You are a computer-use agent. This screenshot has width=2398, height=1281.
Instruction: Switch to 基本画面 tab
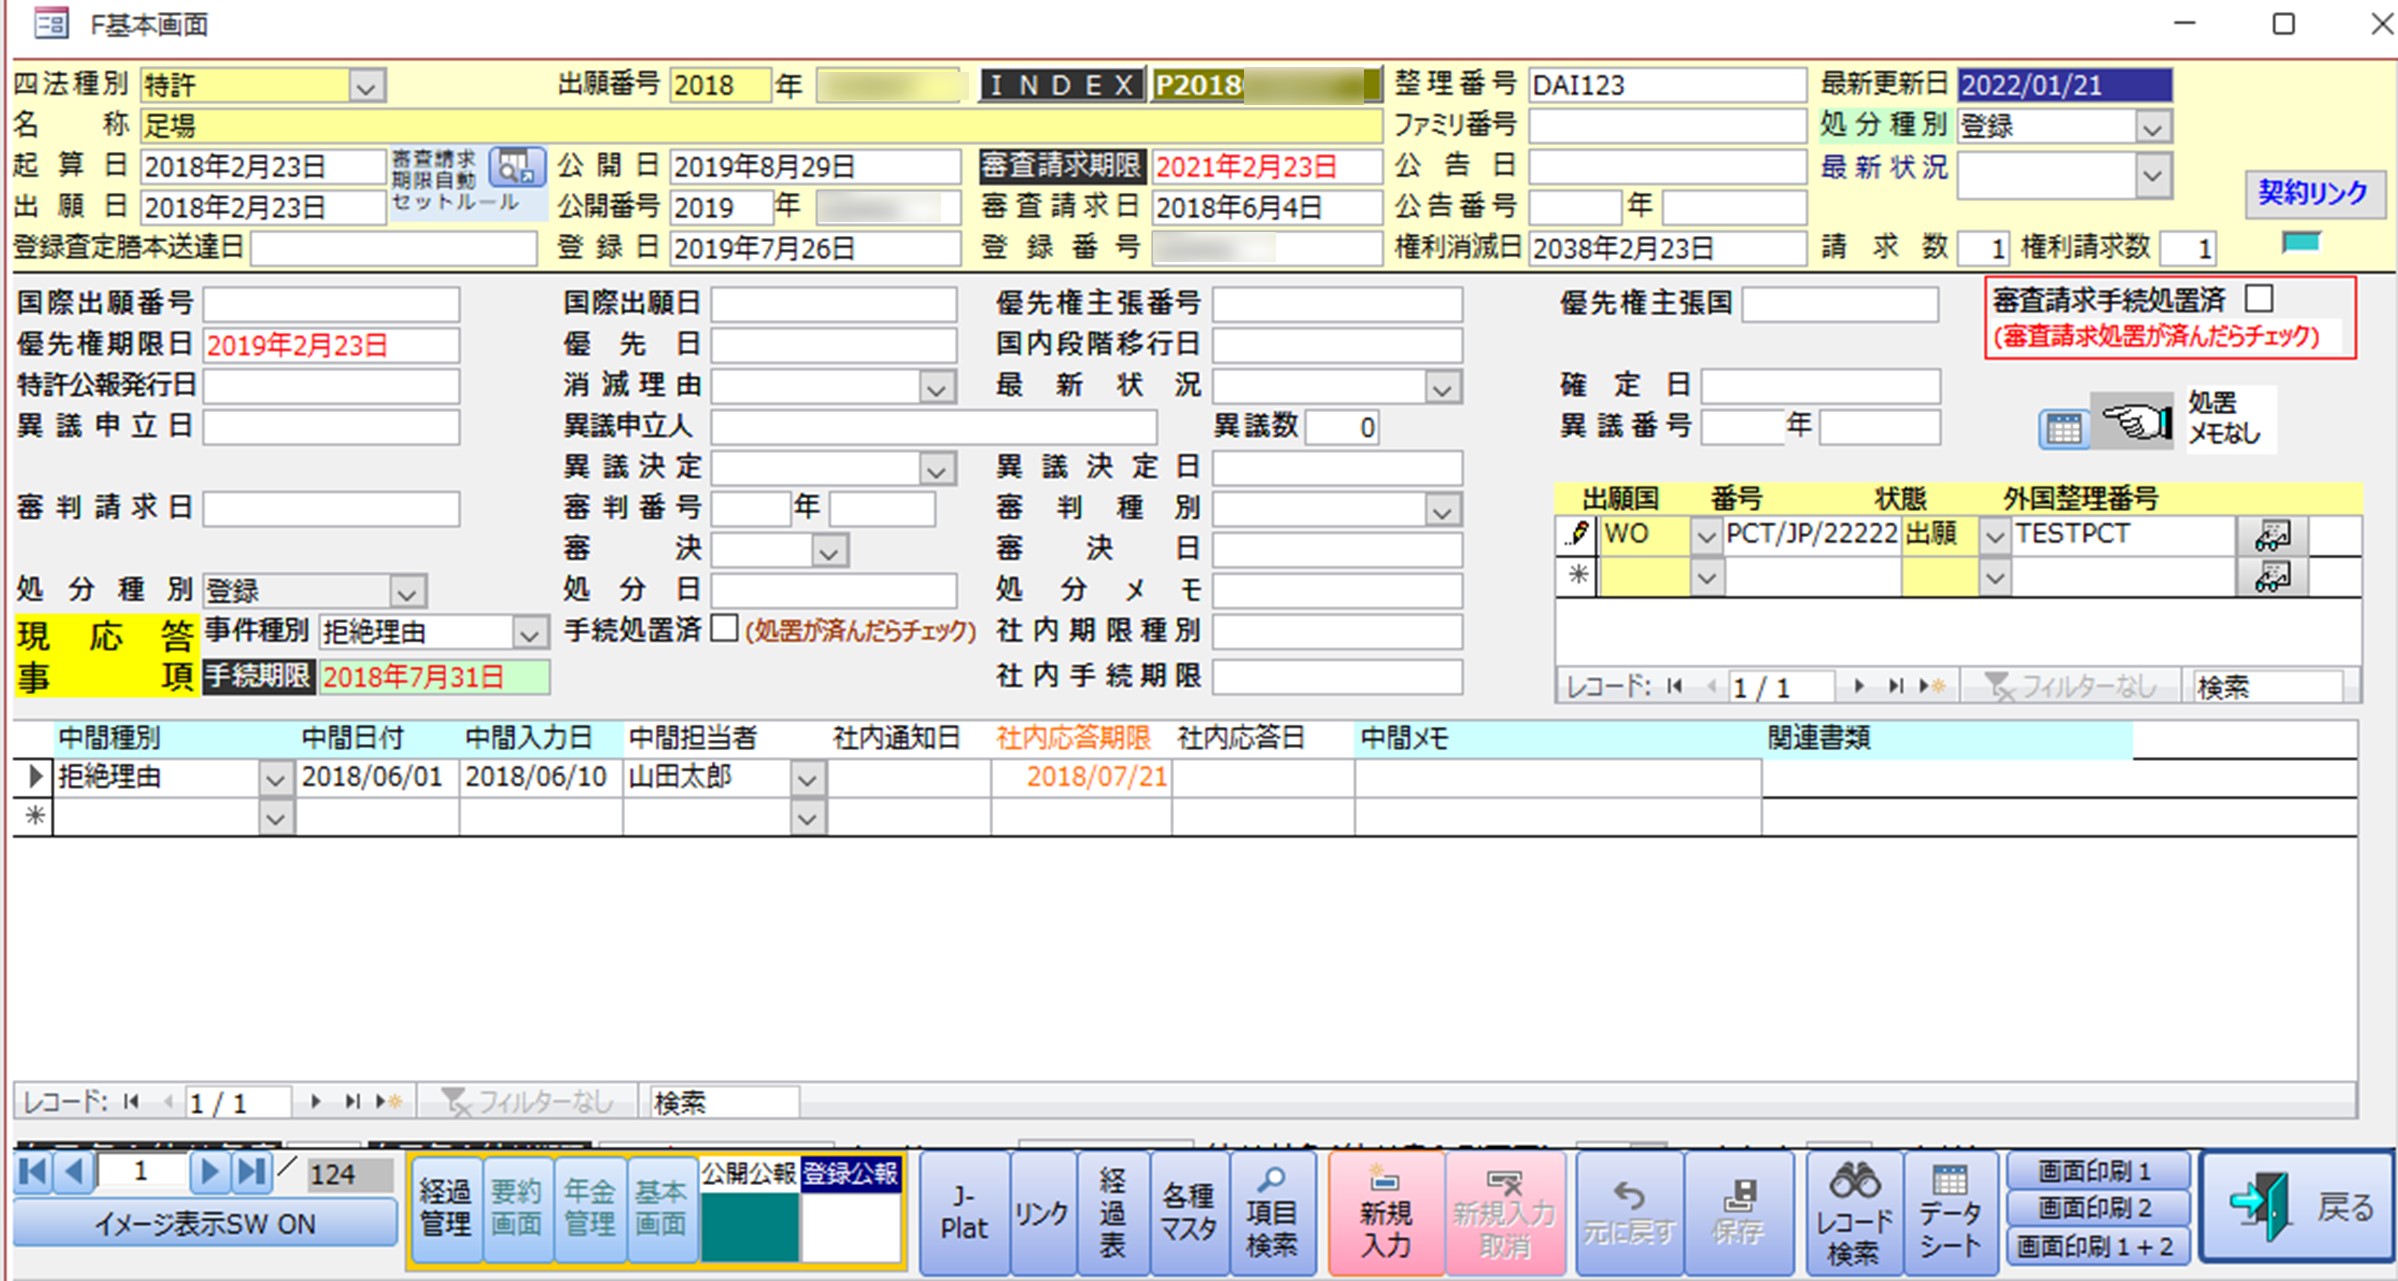pyautogui.click(x=661, y=1207)
